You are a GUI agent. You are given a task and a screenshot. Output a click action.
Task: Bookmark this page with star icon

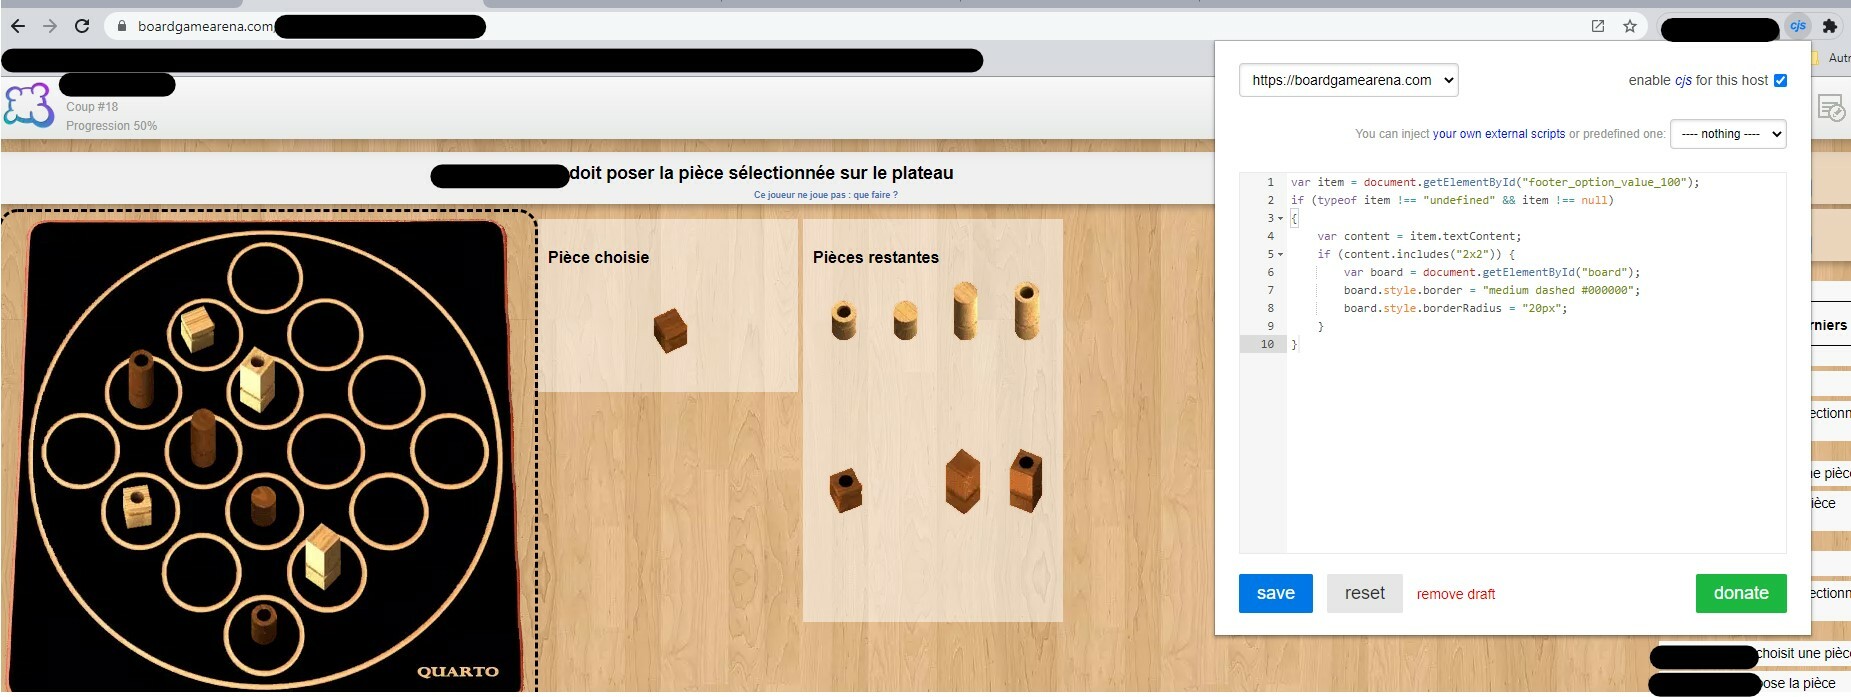click(1630, 26)
